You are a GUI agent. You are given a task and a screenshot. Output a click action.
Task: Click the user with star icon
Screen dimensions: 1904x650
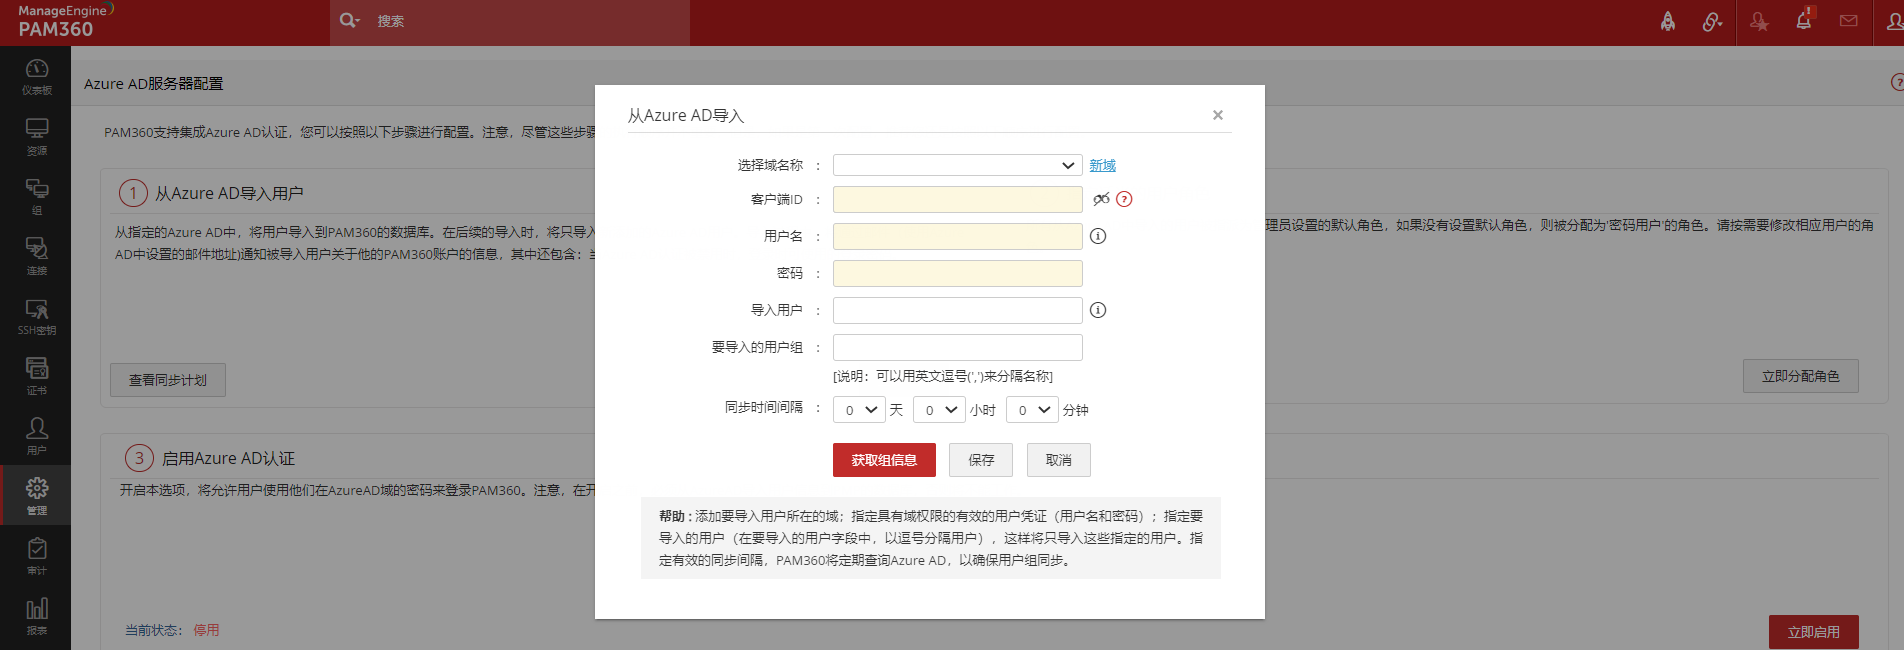tap(1759, 21)
